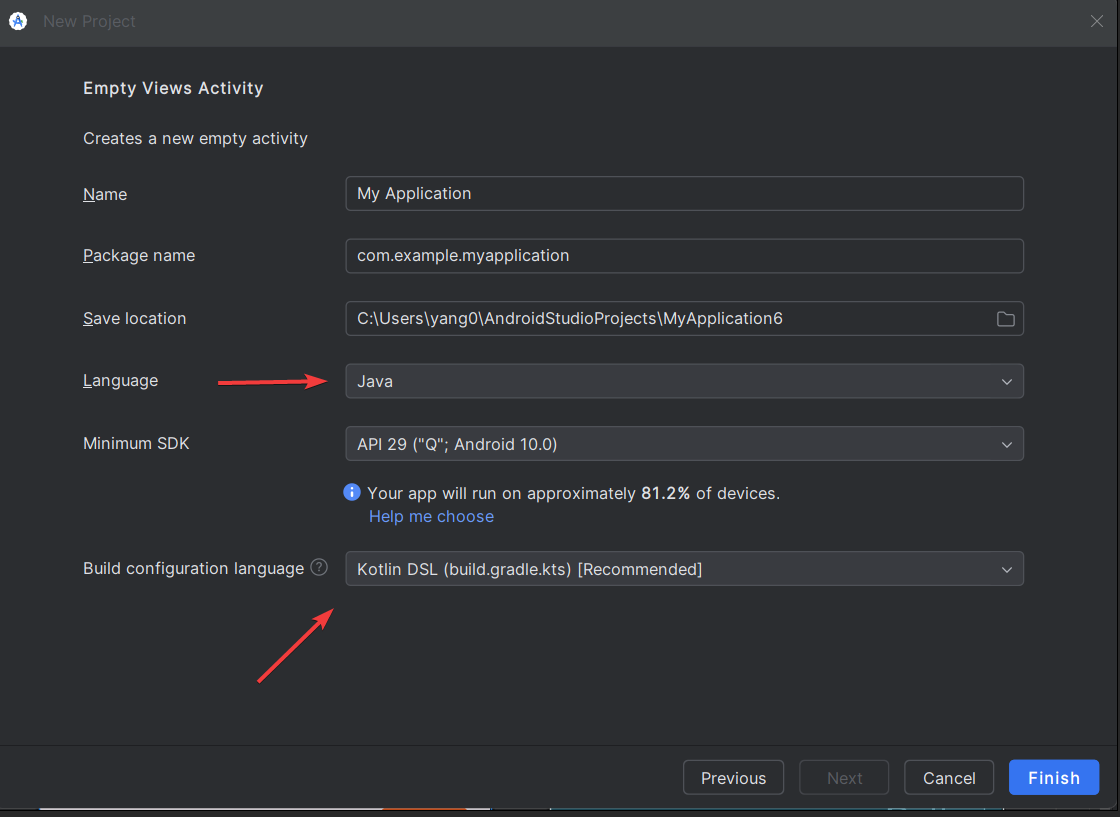Click the Cancel button
Screen dimensions: 1120x817
coord(949,778)
